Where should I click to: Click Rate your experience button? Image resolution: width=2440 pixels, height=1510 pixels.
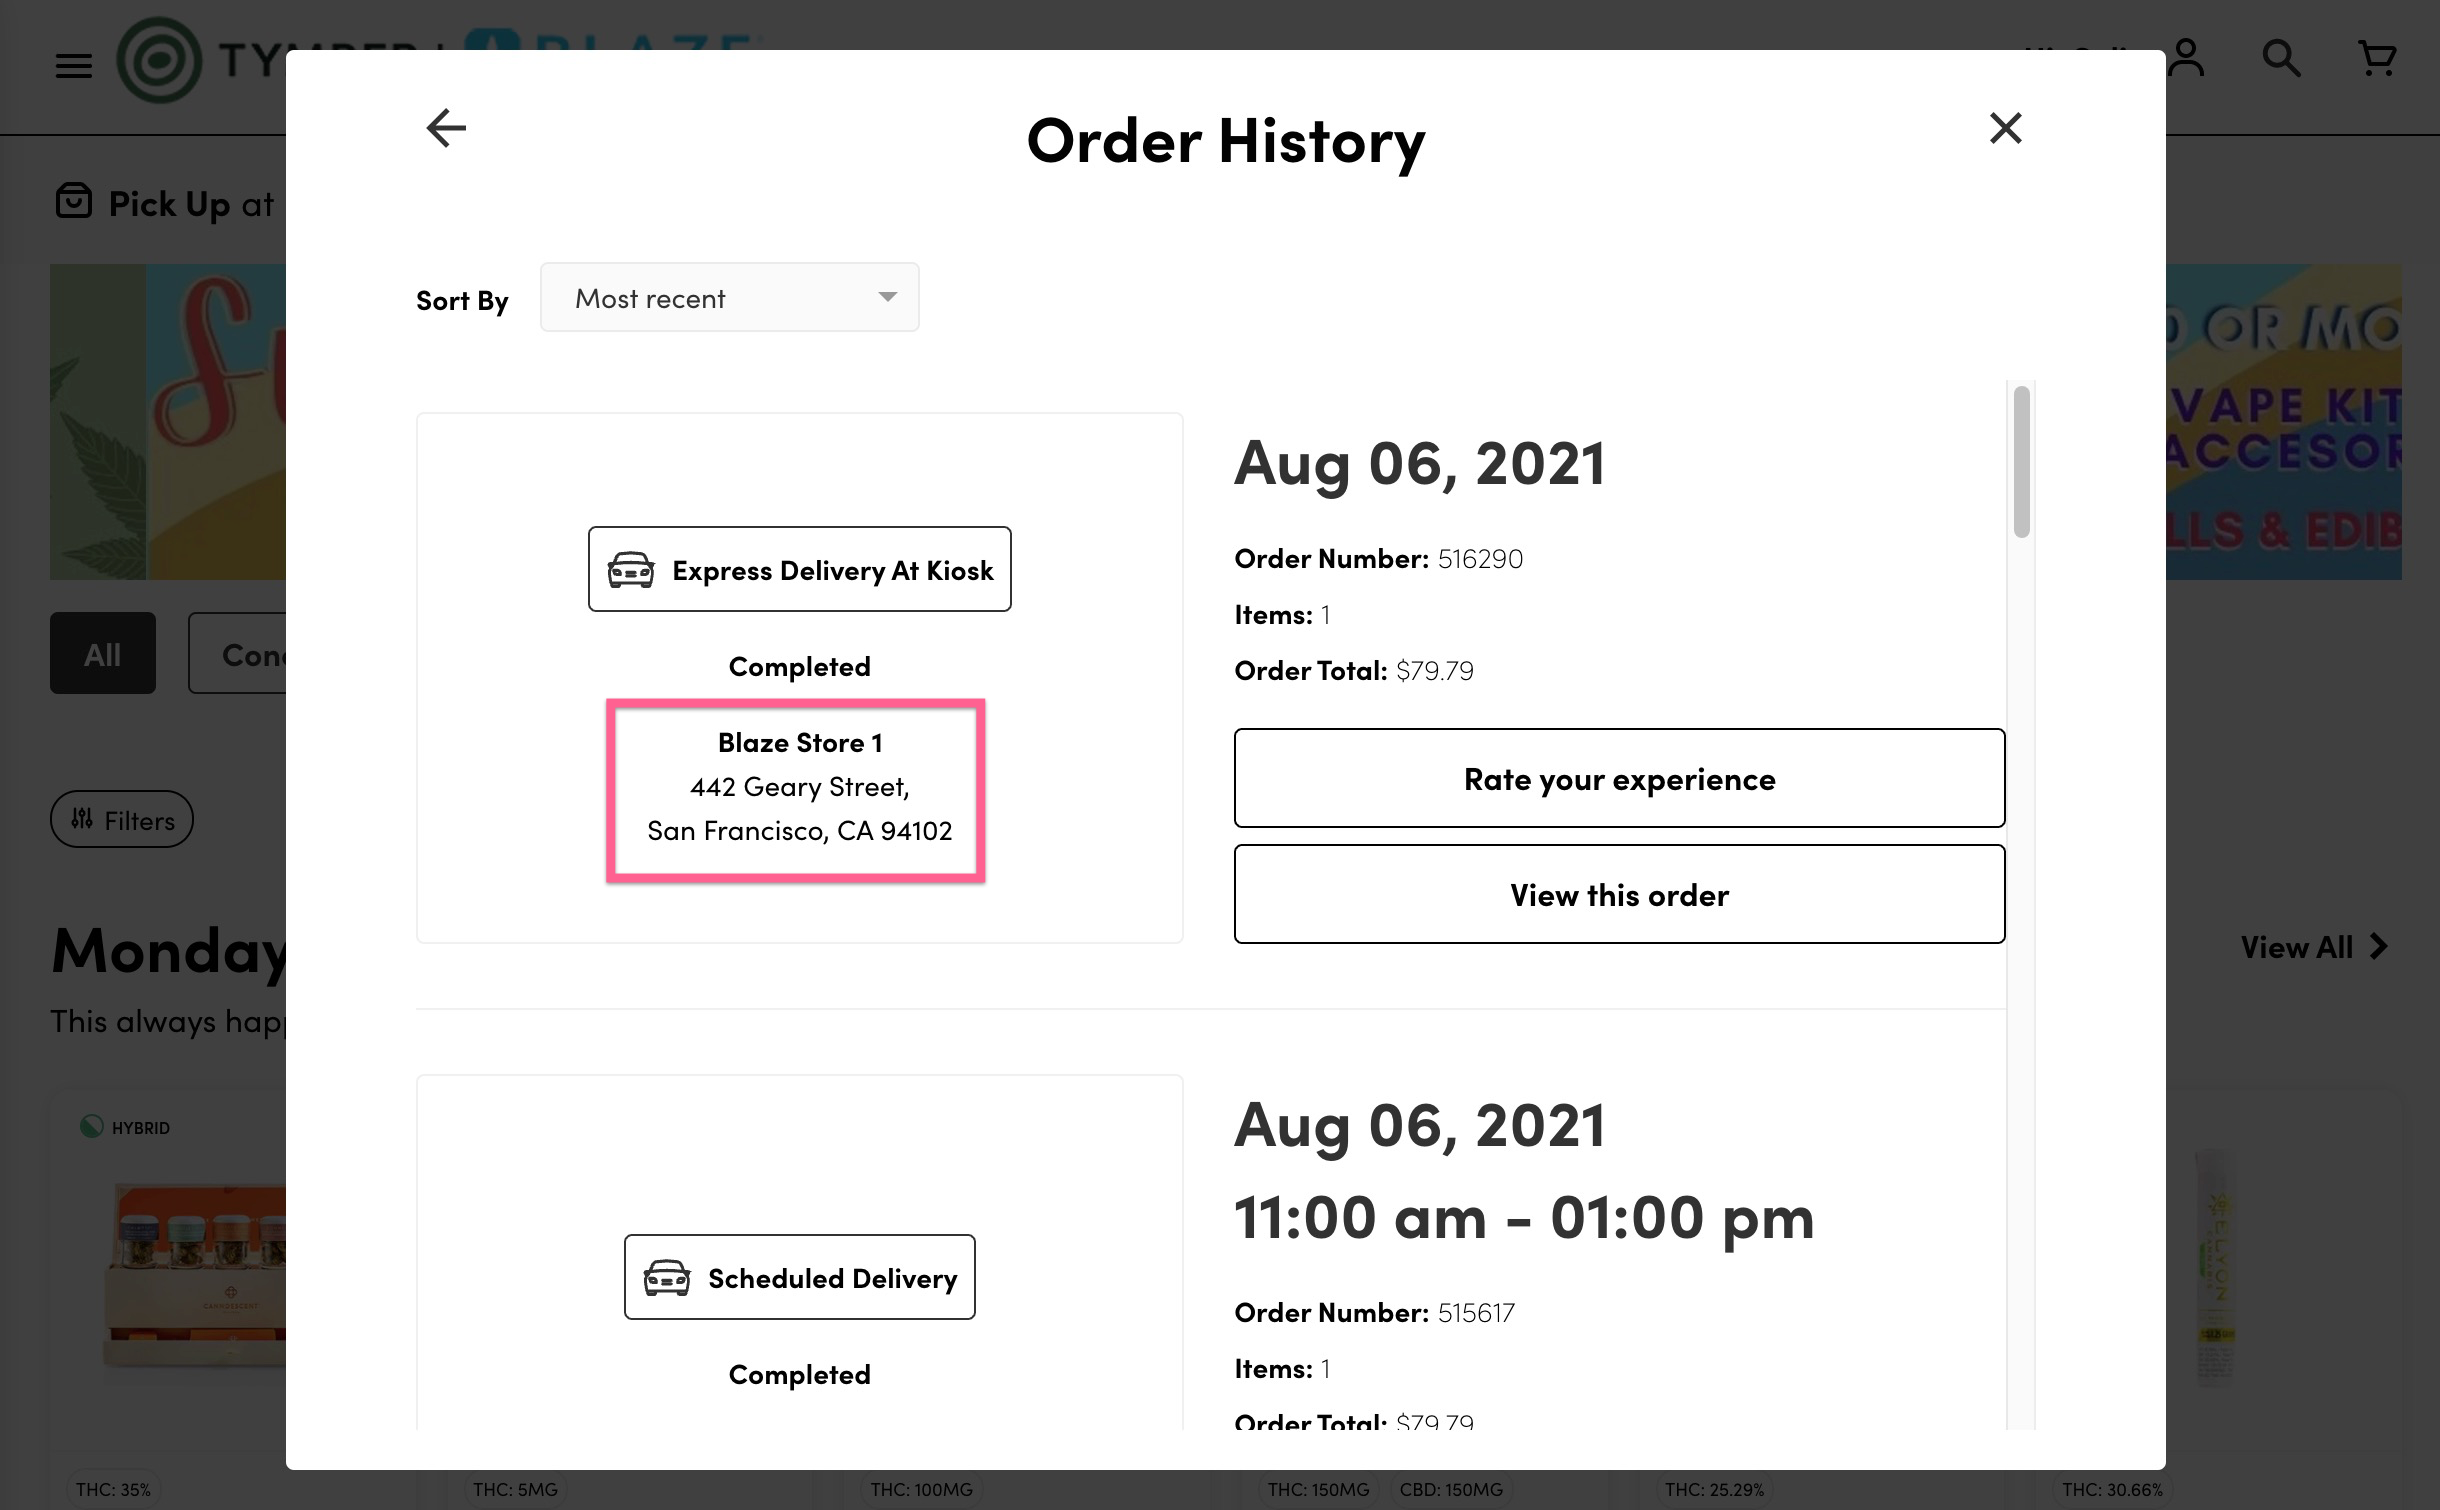click(1619, 778)
